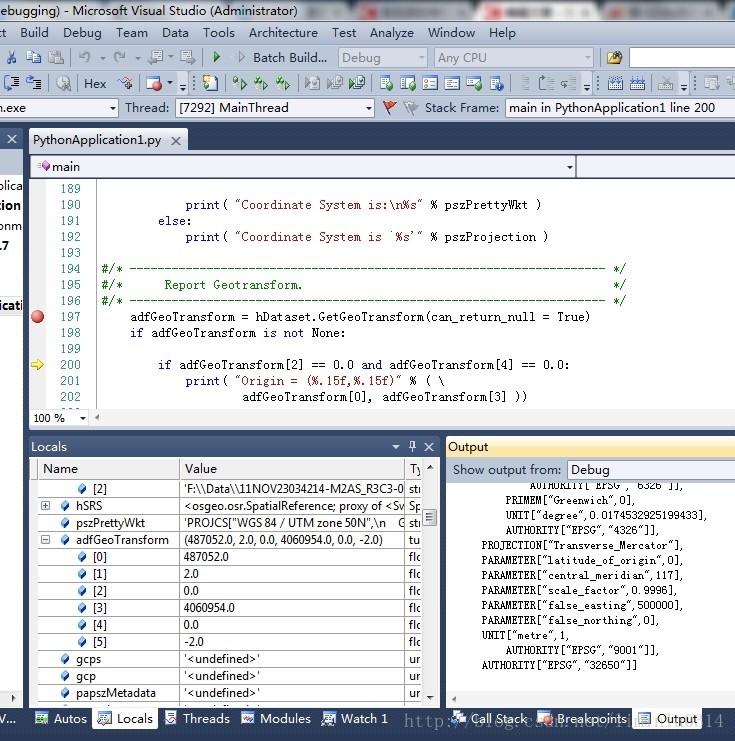Open the Architecture menu

pos(283,33)
